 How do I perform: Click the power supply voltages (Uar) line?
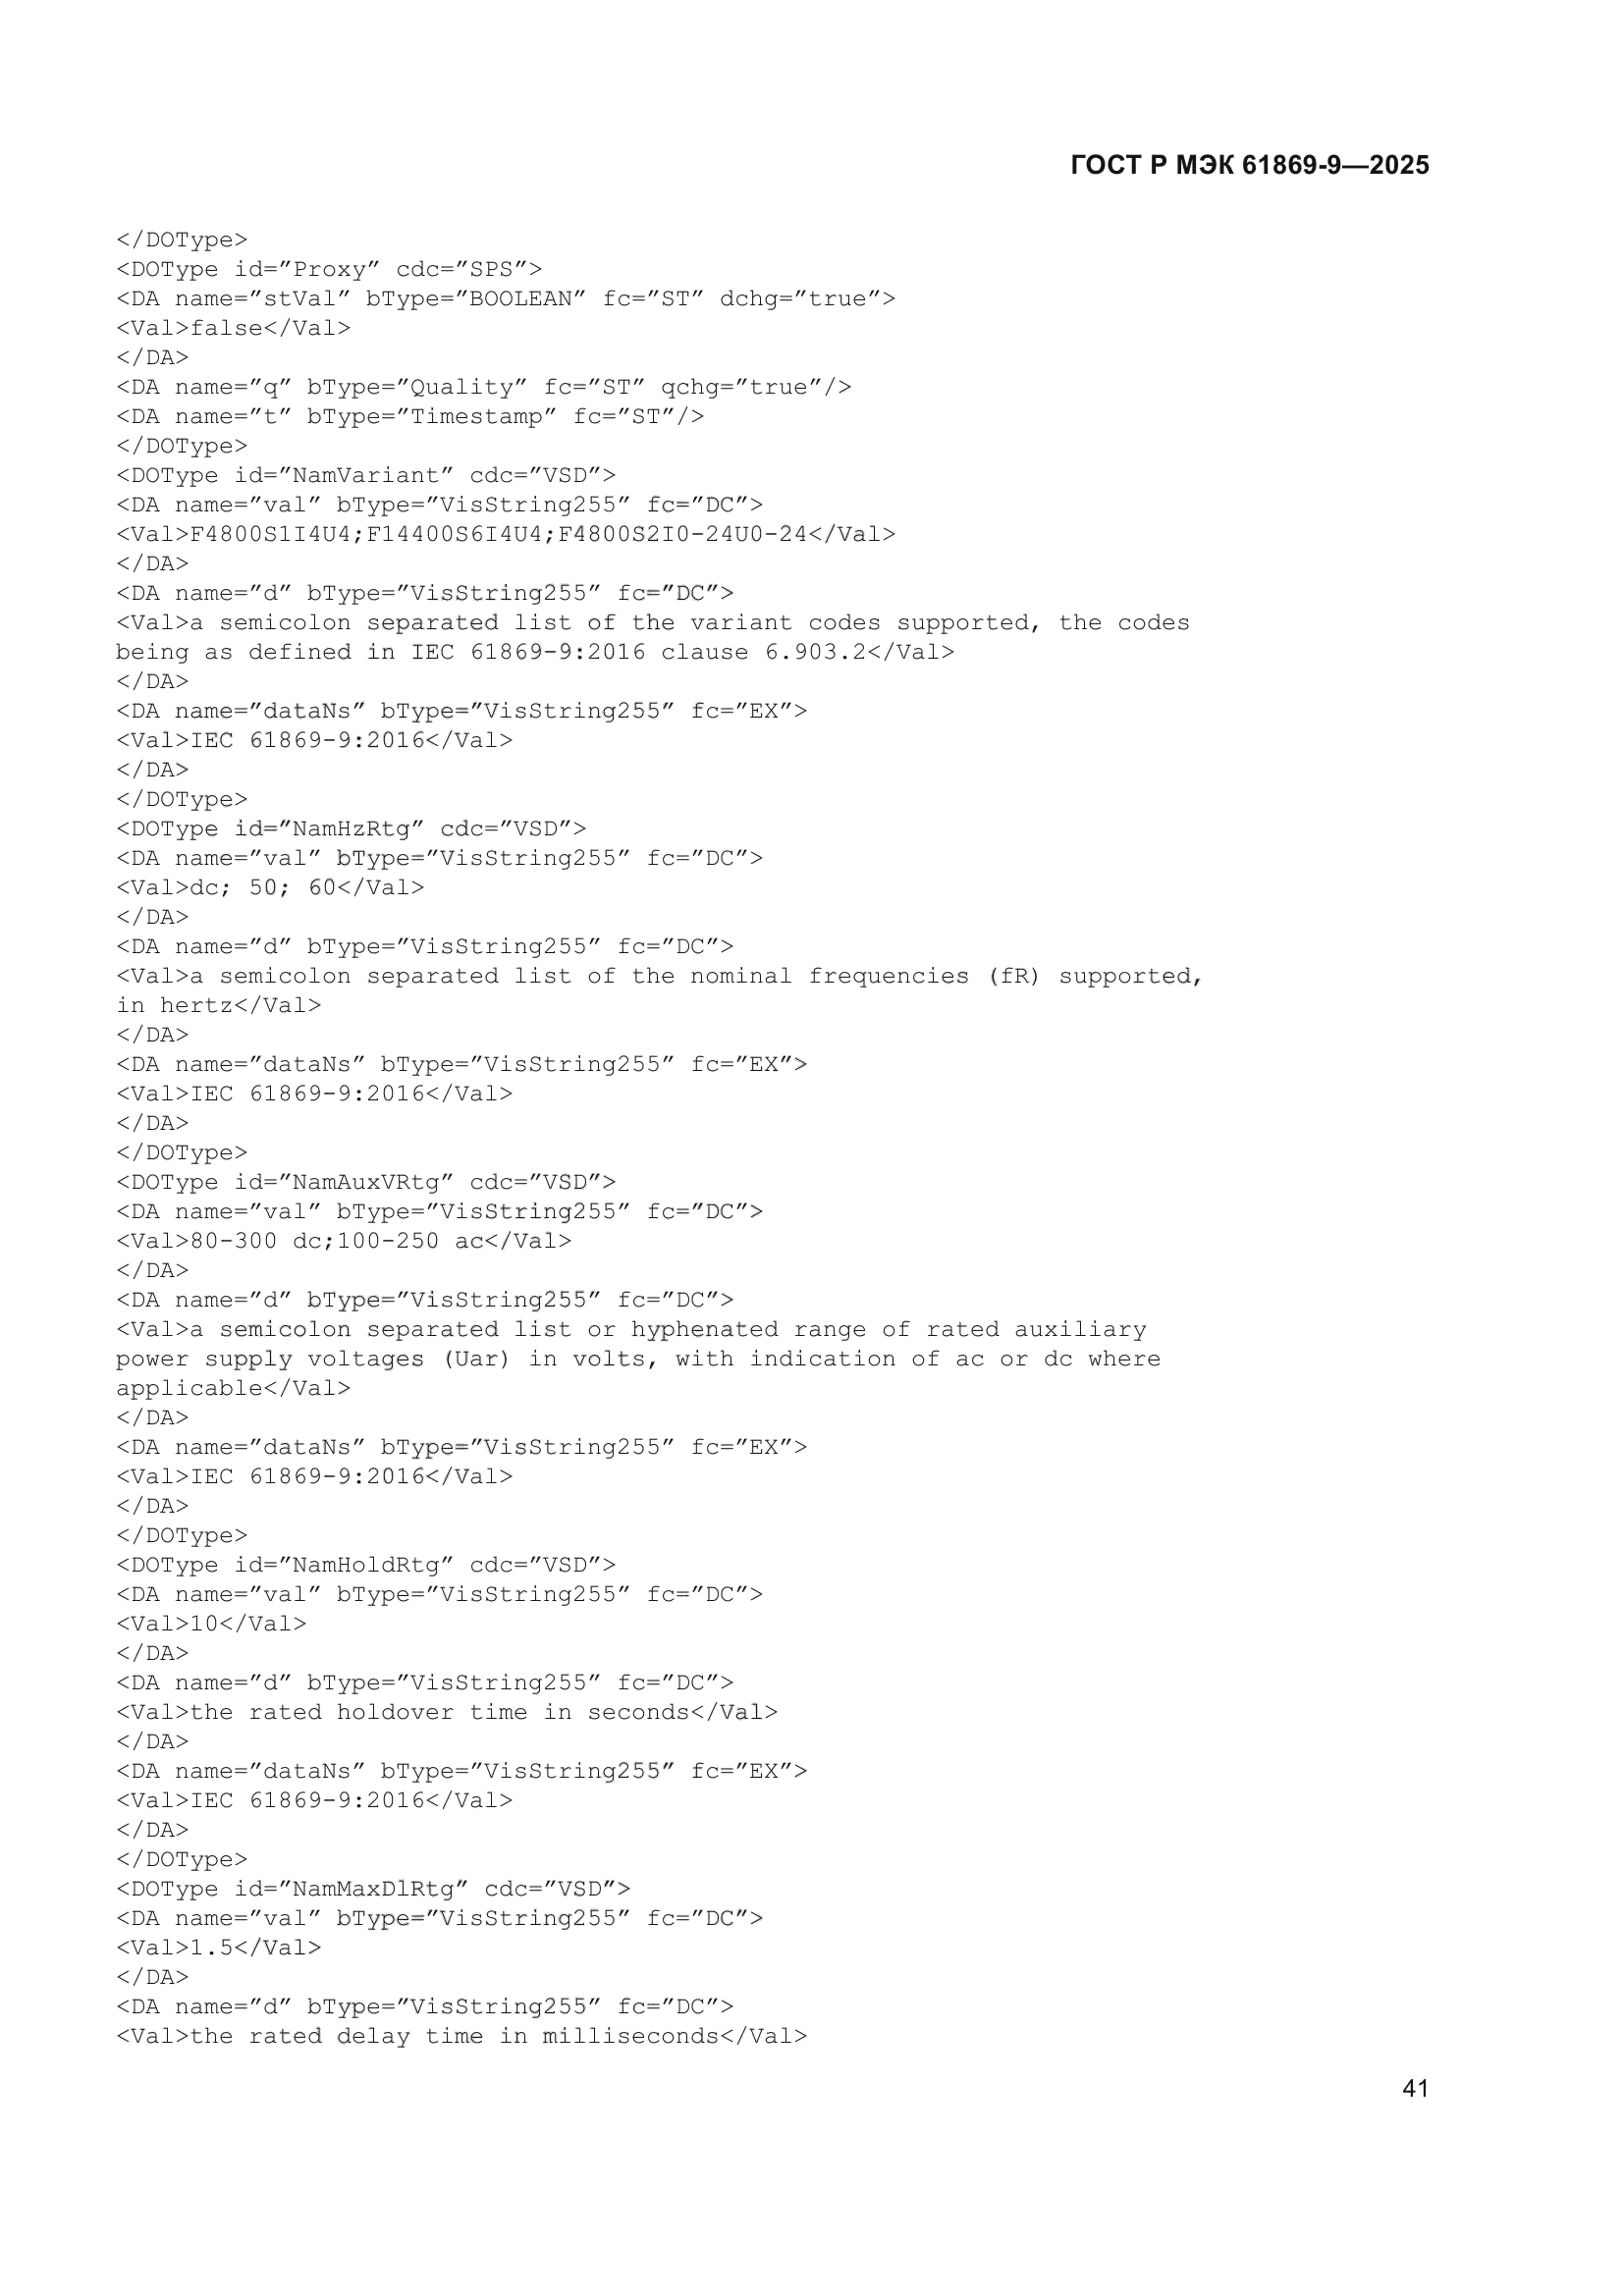point(638,1360)
